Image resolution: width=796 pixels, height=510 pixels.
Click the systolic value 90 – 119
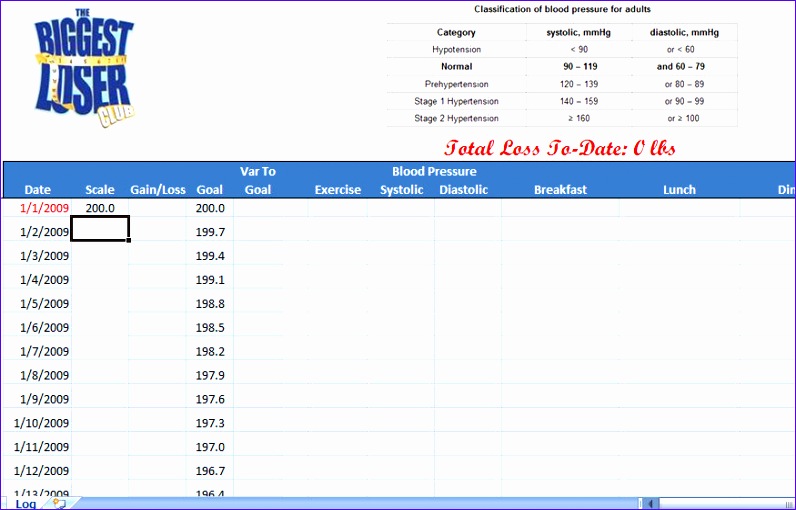pyautogui.click(x=580, y=66)
